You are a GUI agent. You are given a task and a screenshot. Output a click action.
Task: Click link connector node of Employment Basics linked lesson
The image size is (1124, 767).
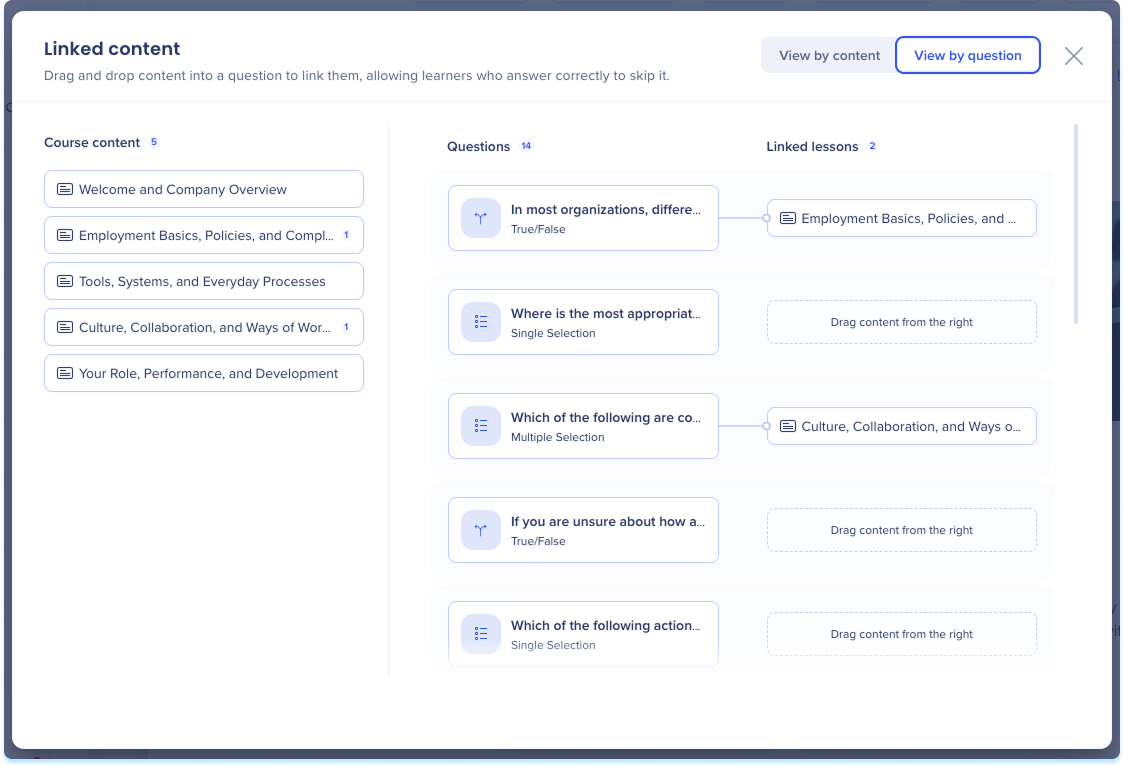766,218
